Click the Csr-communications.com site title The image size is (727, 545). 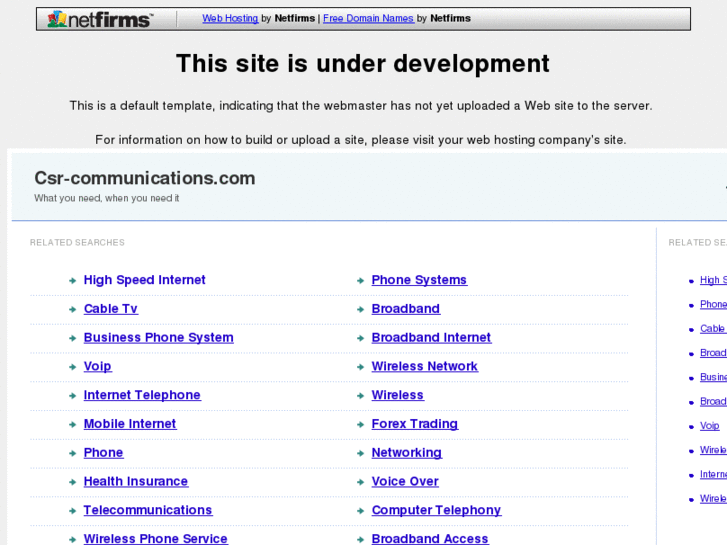(x=145, y=178)
